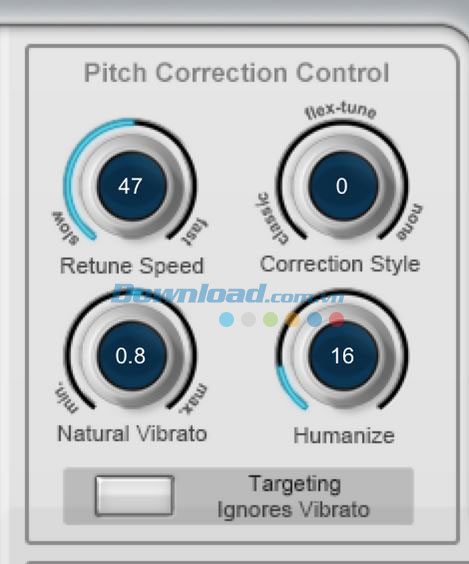Click the Natural Vibrato value 0.8
The width and height of the screenshot is (469, 564).
point(131,356)
